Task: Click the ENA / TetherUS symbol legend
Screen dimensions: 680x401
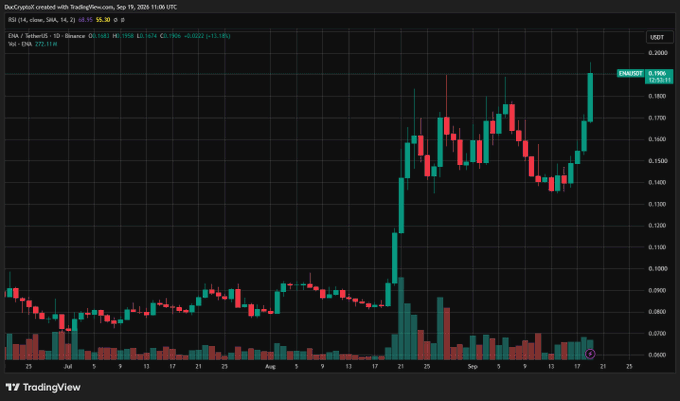Action: [x=46, y=36]
